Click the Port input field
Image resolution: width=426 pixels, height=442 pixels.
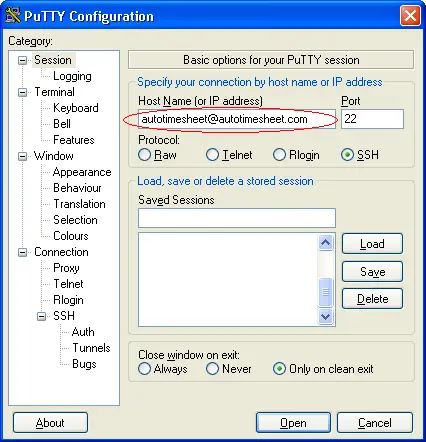coord(372,119)
